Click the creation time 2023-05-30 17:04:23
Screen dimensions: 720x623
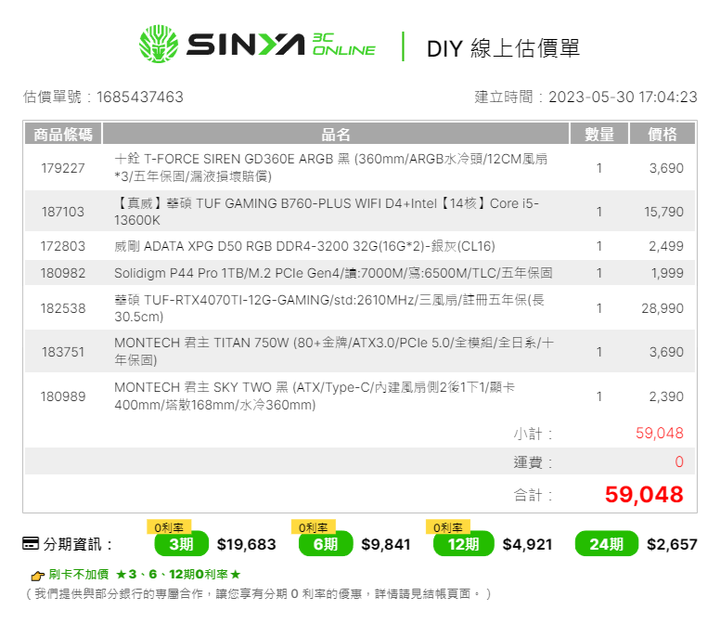[623, 97]
